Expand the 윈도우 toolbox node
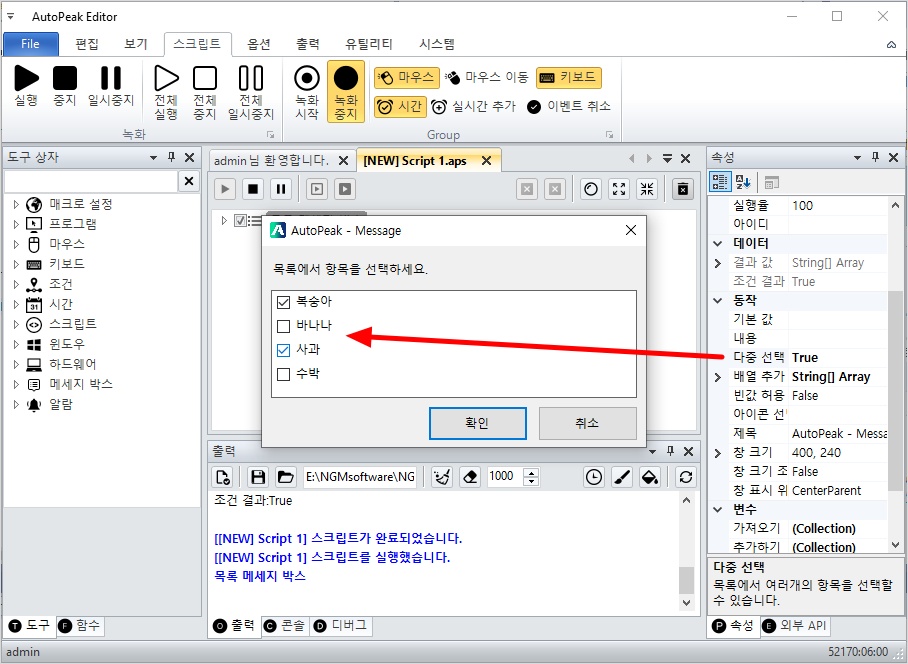908x664 pixels. (16, 344)
